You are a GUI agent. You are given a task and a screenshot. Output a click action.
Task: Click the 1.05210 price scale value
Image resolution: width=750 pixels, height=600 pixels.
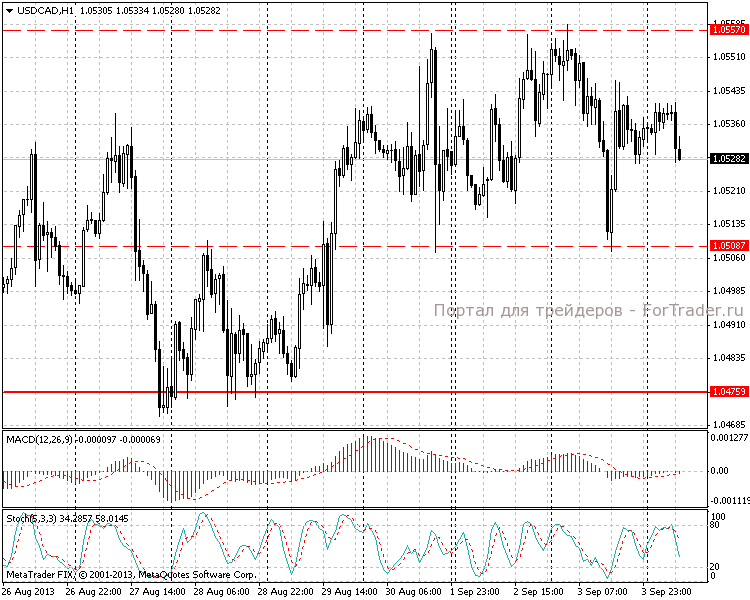tap(729, 191)
